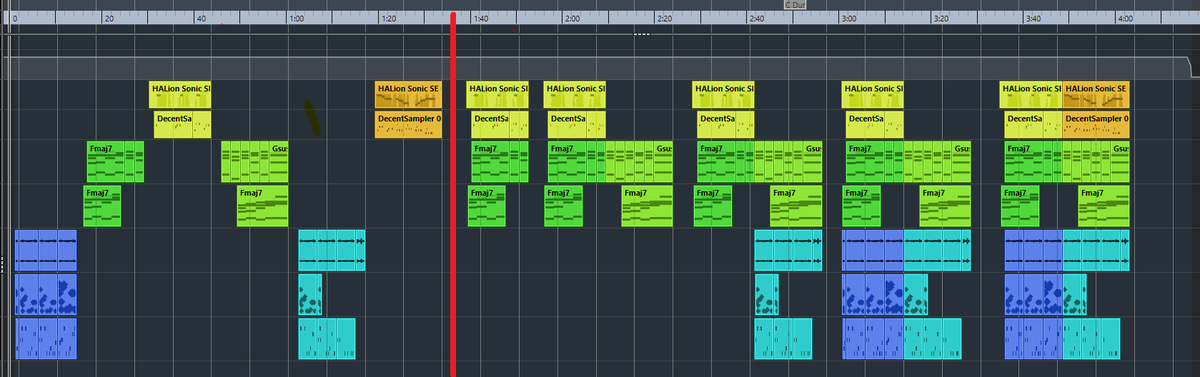
Task: Select the orange HALion Sonic SE clip at 1:20
Action: pos(408,95)
